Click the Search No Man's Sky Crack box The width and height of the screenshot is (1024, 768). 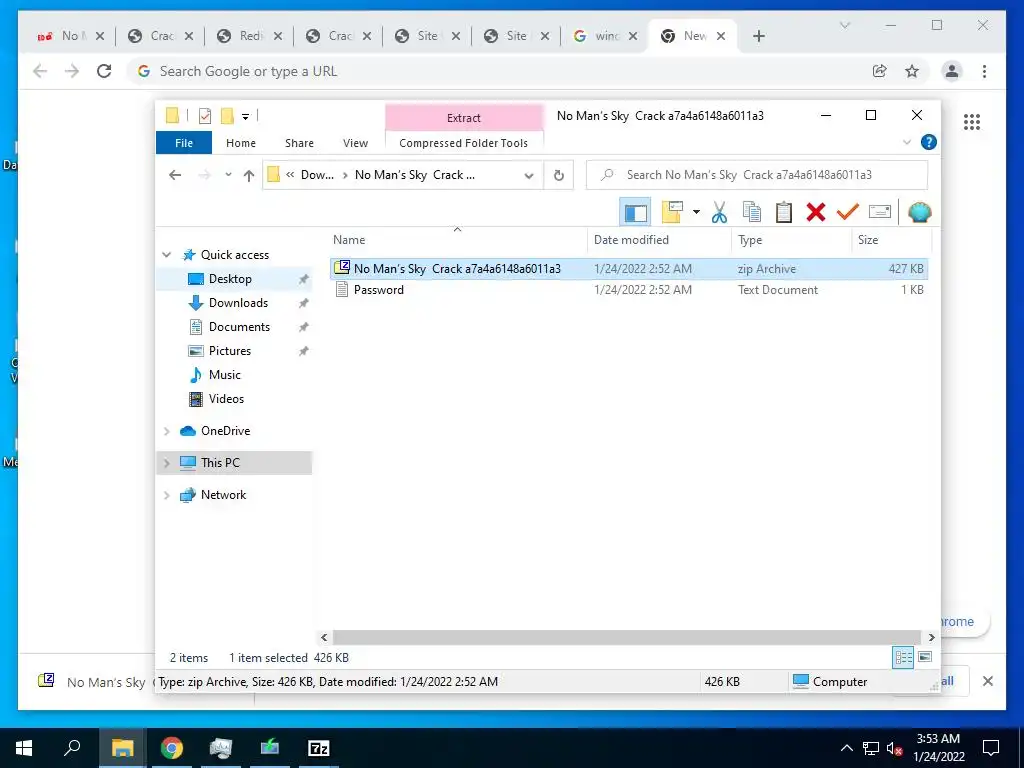pos(757,175)
